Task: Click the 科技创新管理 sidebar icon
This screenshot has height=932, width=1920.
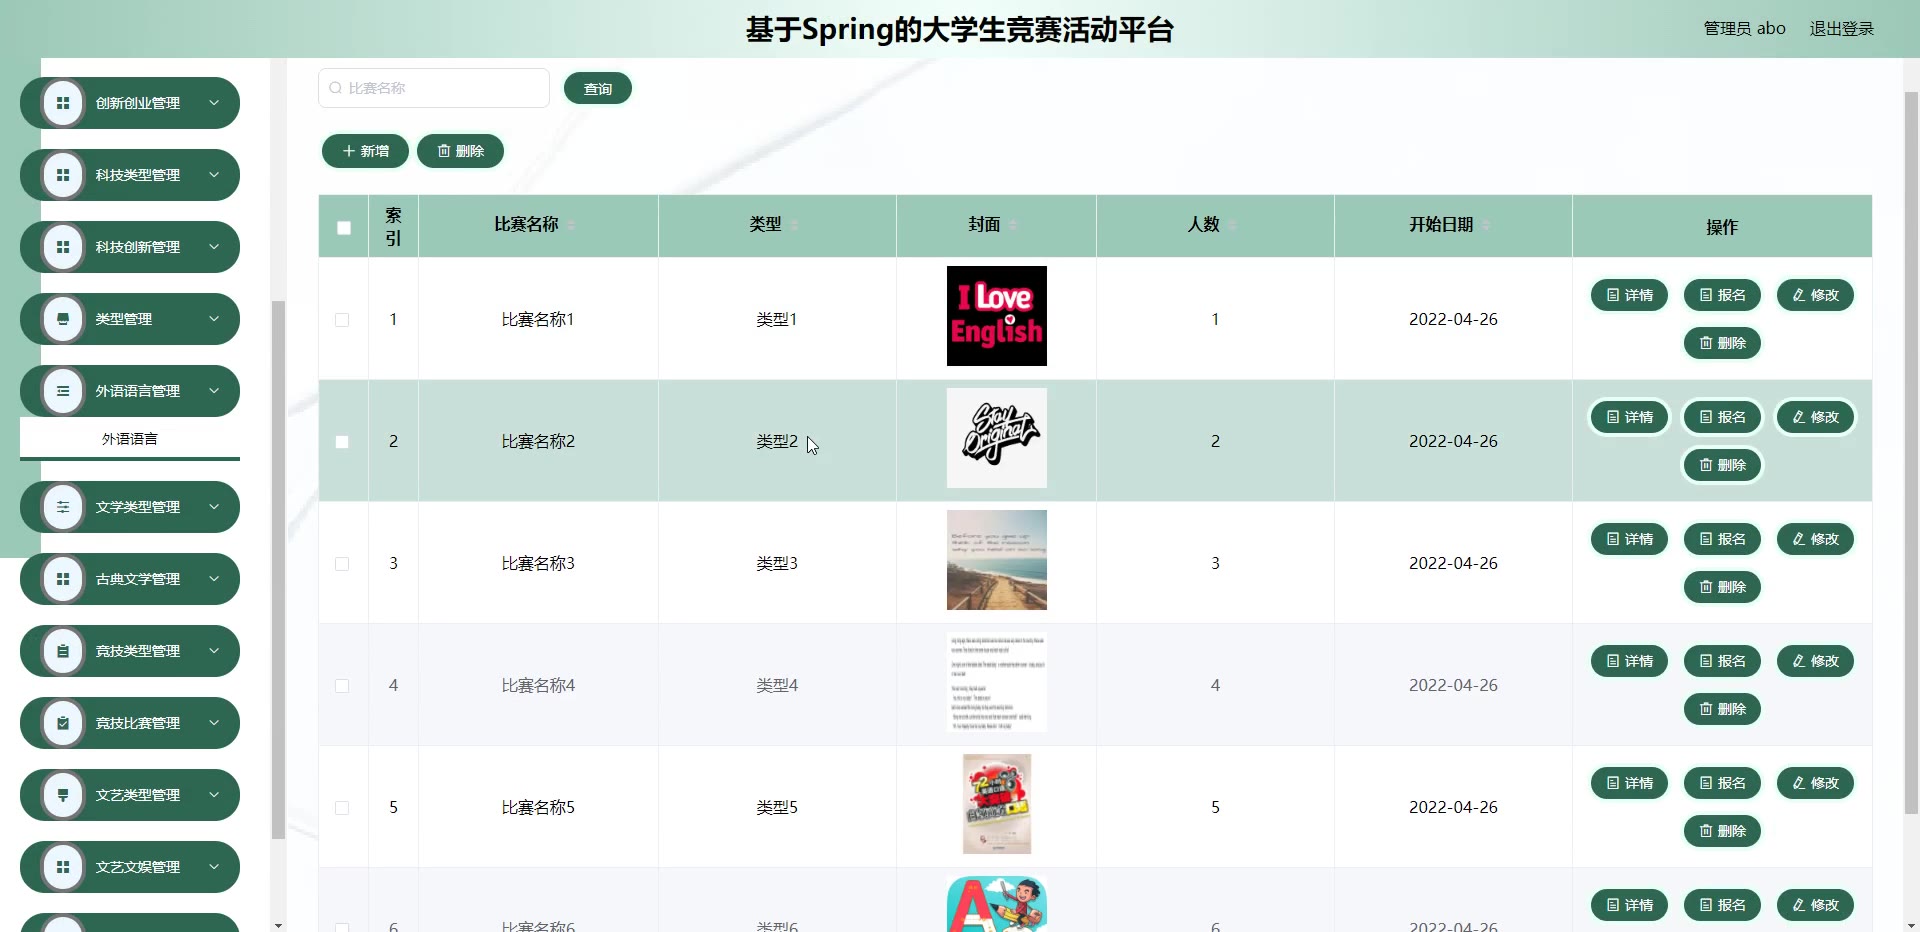Action: point(63,247)
